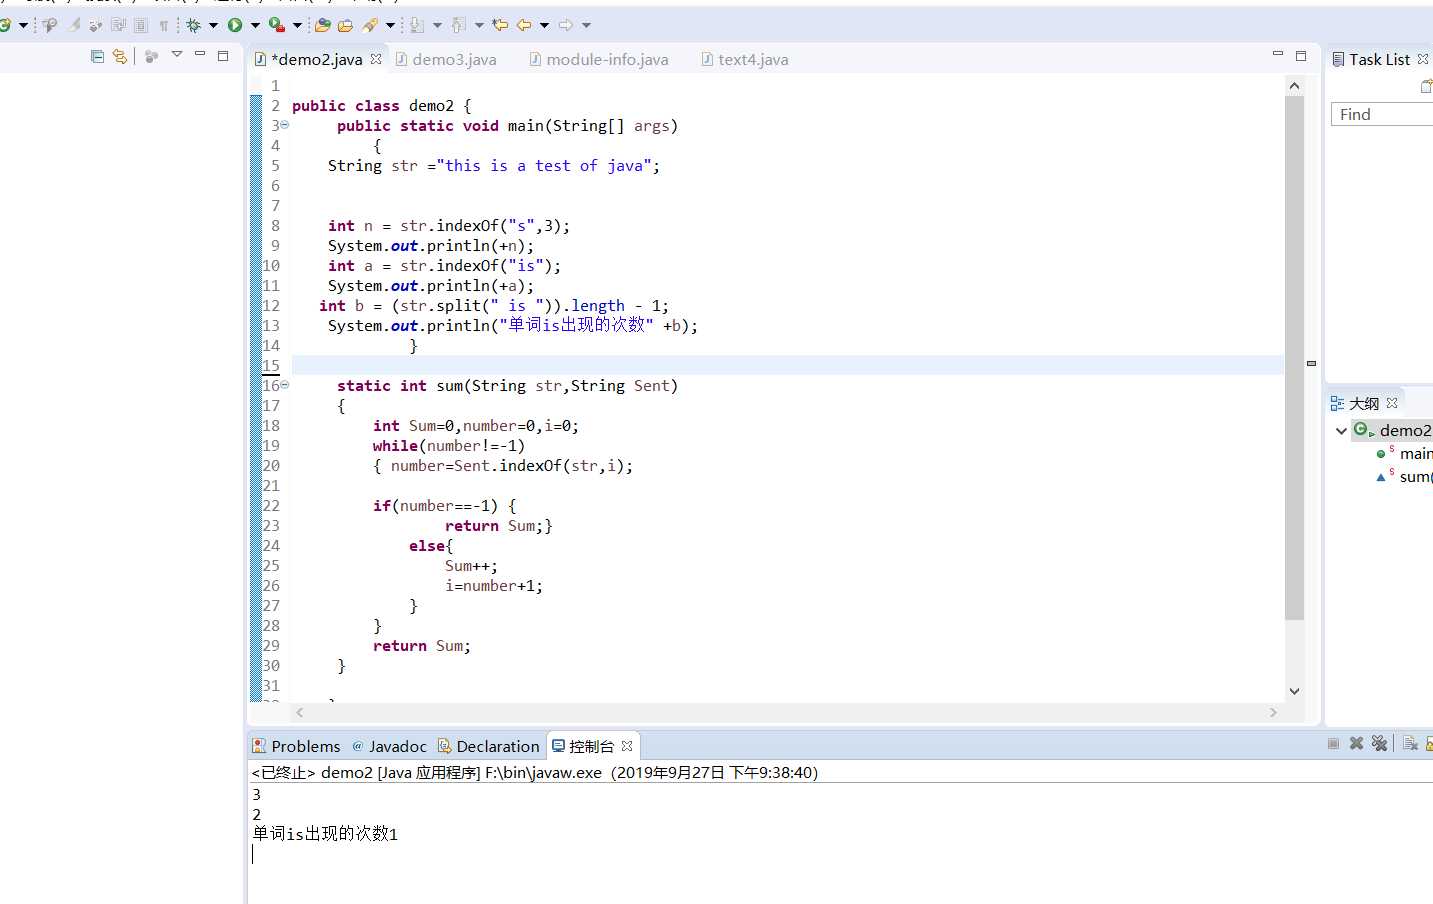
Task: Open dropdown arrow next to Run button
Action: point(255,25)
